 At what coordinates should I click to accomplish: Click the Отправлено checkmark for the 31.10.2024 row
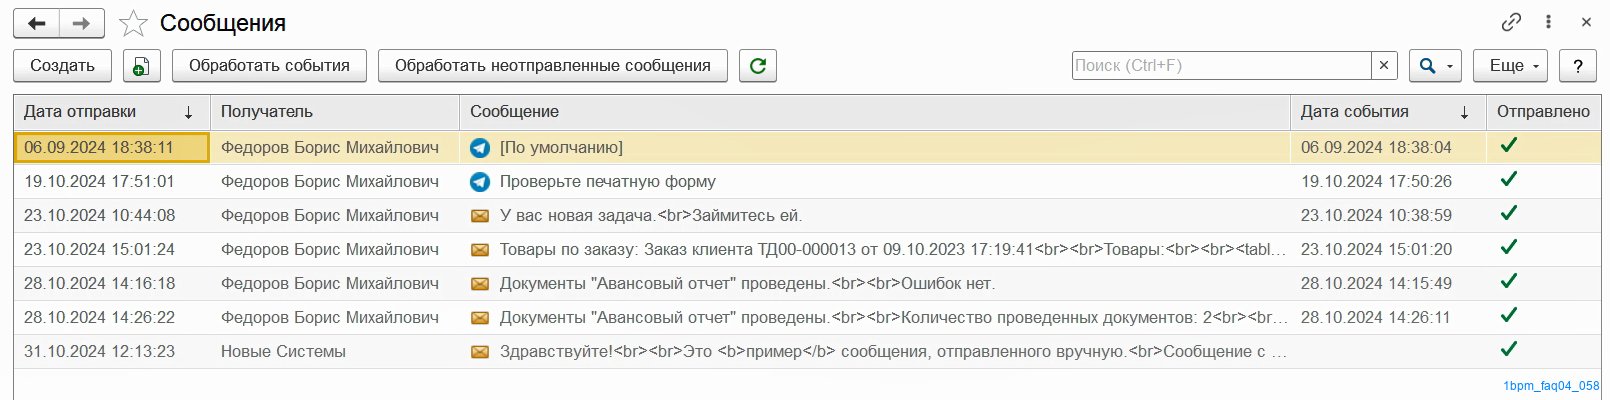point(1509,349)
